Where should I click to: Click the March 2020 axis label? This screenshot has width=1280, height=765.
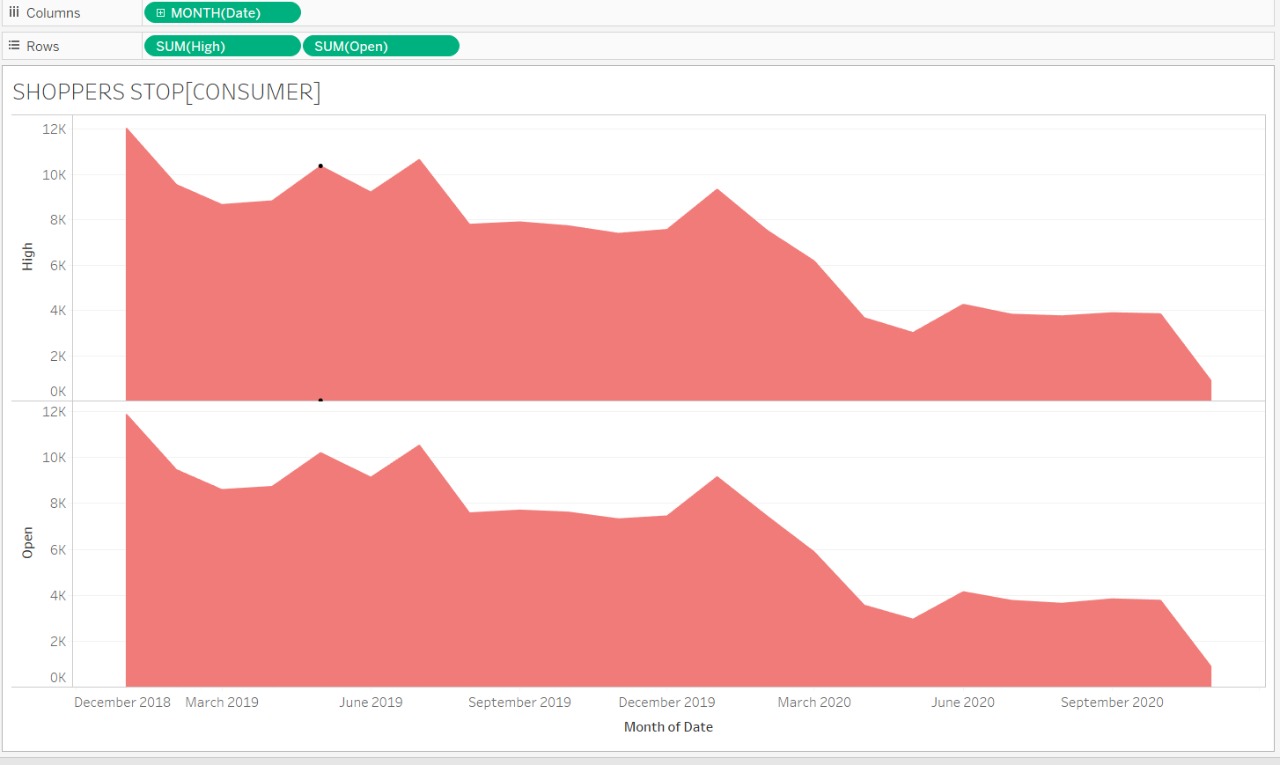pos(814,702)
